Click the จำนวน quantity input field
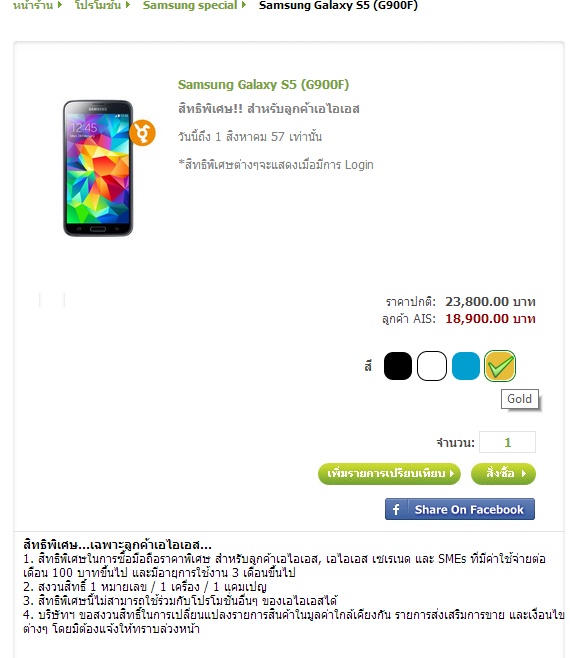This screenshot has height=658, width=570. click(x=507, y=442)
